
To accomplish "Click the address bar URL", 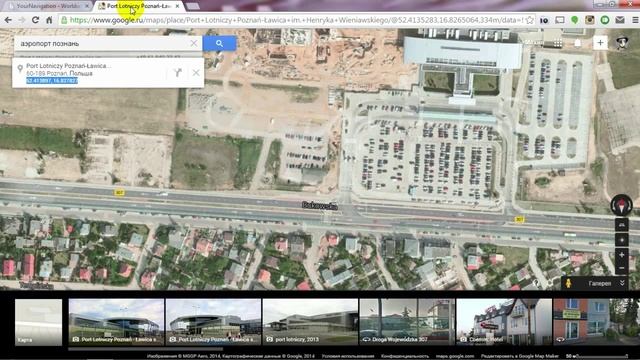I will point(297,20).
